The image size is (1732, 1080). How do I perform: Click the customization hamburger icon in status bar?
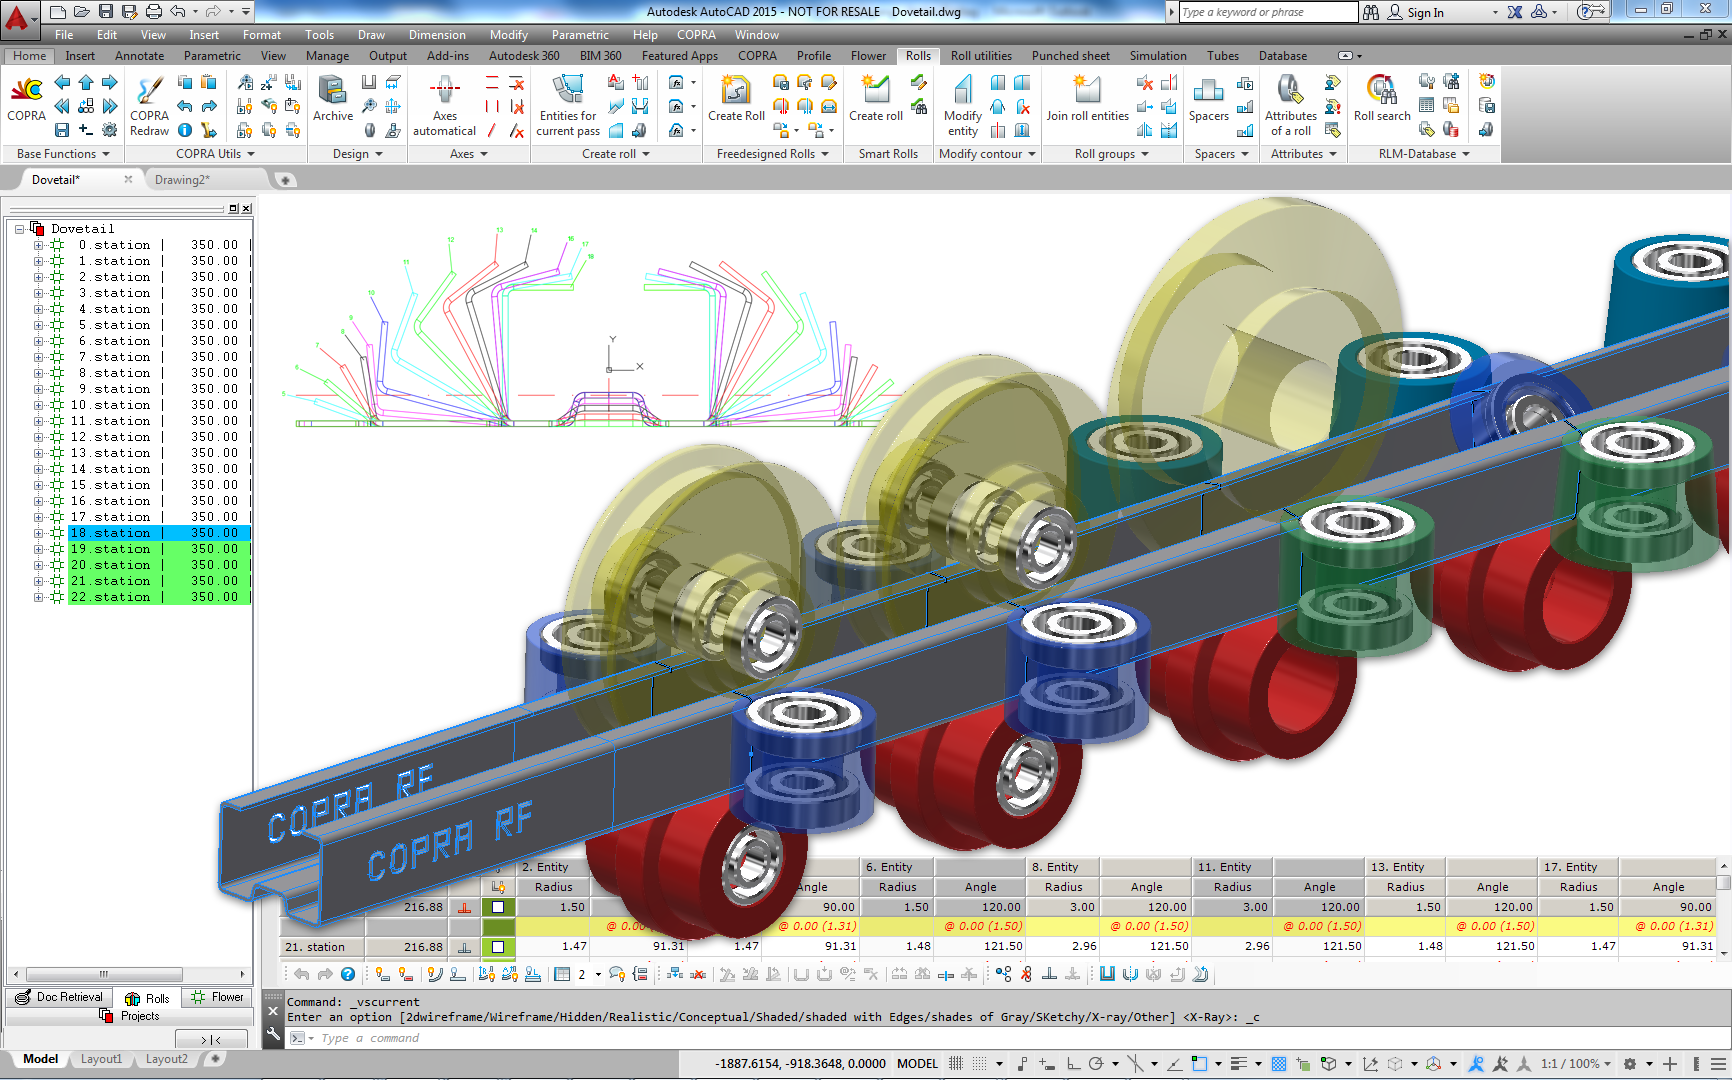click(1717, 1064)
